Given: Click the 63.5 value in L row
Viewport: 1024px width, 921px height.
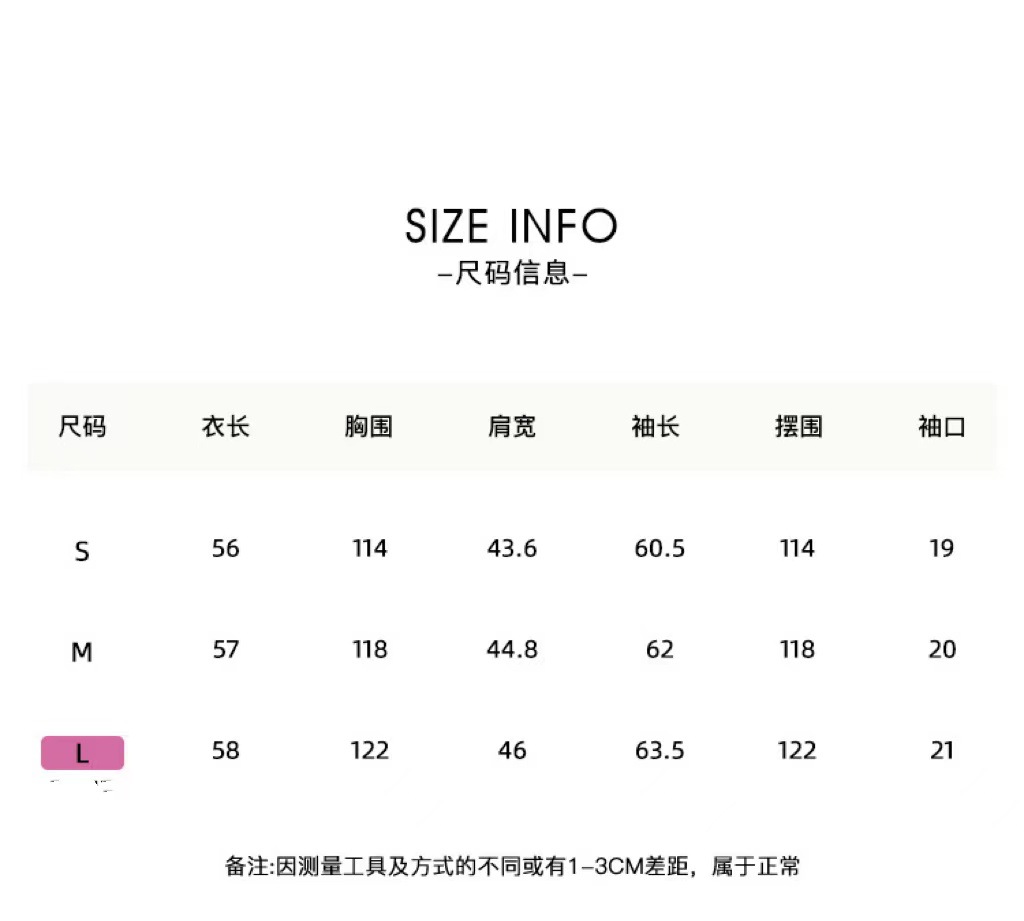Looking at the screenshot, I should (660, 750).
